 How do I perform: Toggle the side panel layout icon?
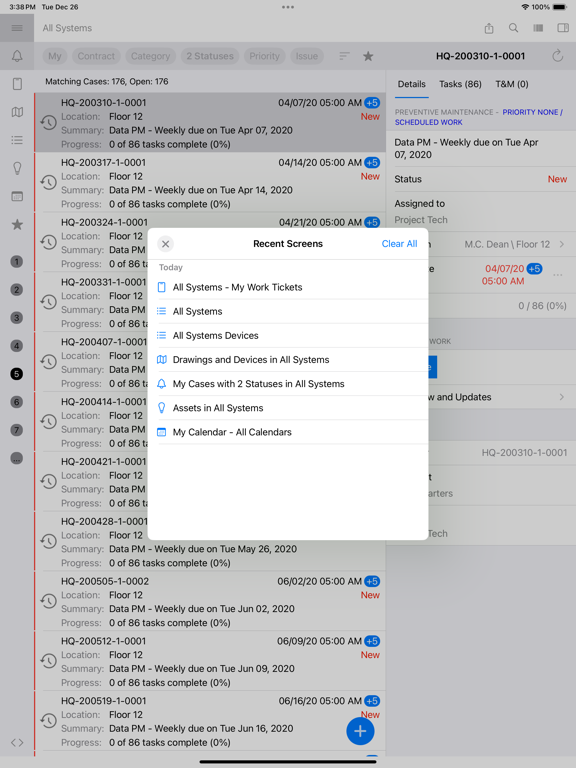coord(563,28)
